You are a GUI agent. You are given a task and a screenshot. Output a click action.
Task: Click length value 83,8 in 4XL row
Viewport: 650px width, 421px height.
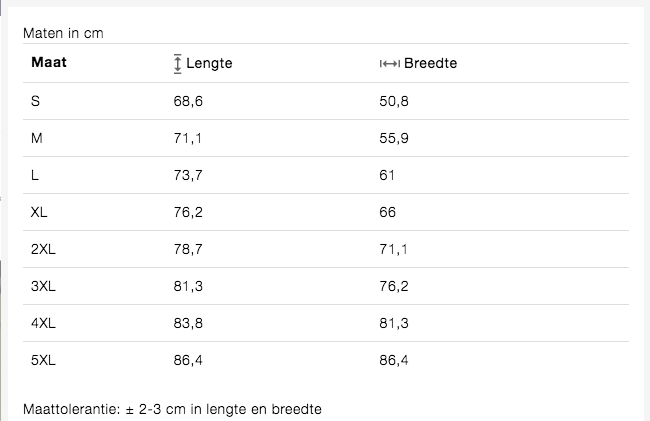tap(188, 323)
